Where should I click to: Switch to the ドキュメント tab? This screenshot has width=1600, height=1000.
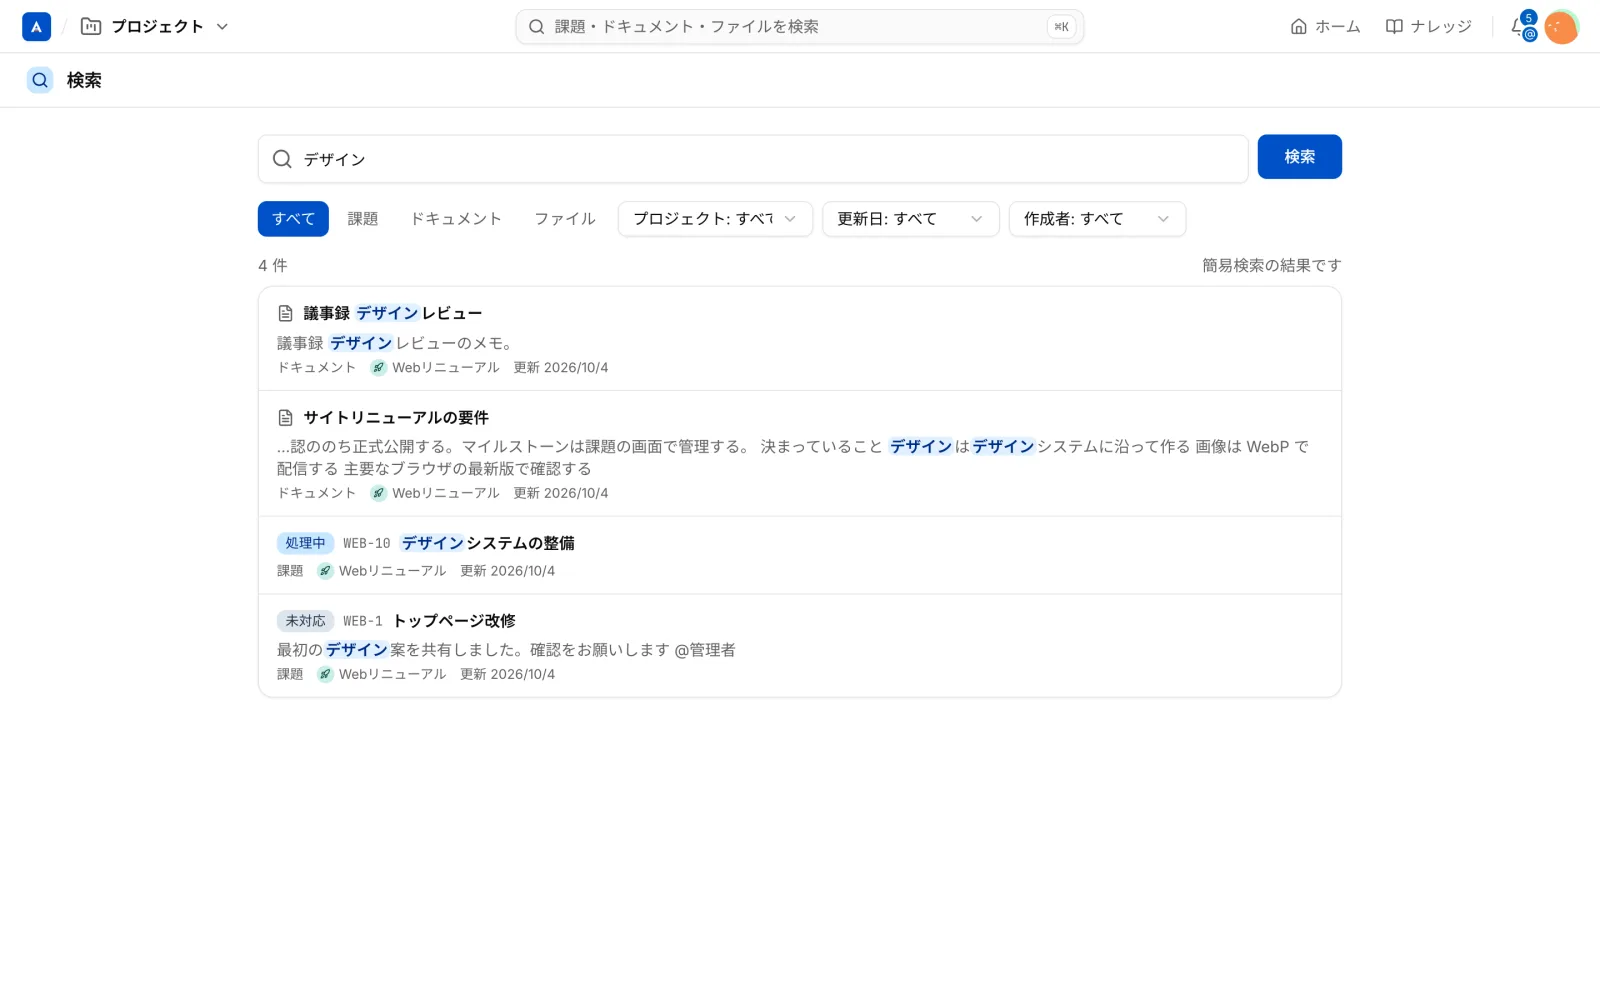tap(456, 219)
